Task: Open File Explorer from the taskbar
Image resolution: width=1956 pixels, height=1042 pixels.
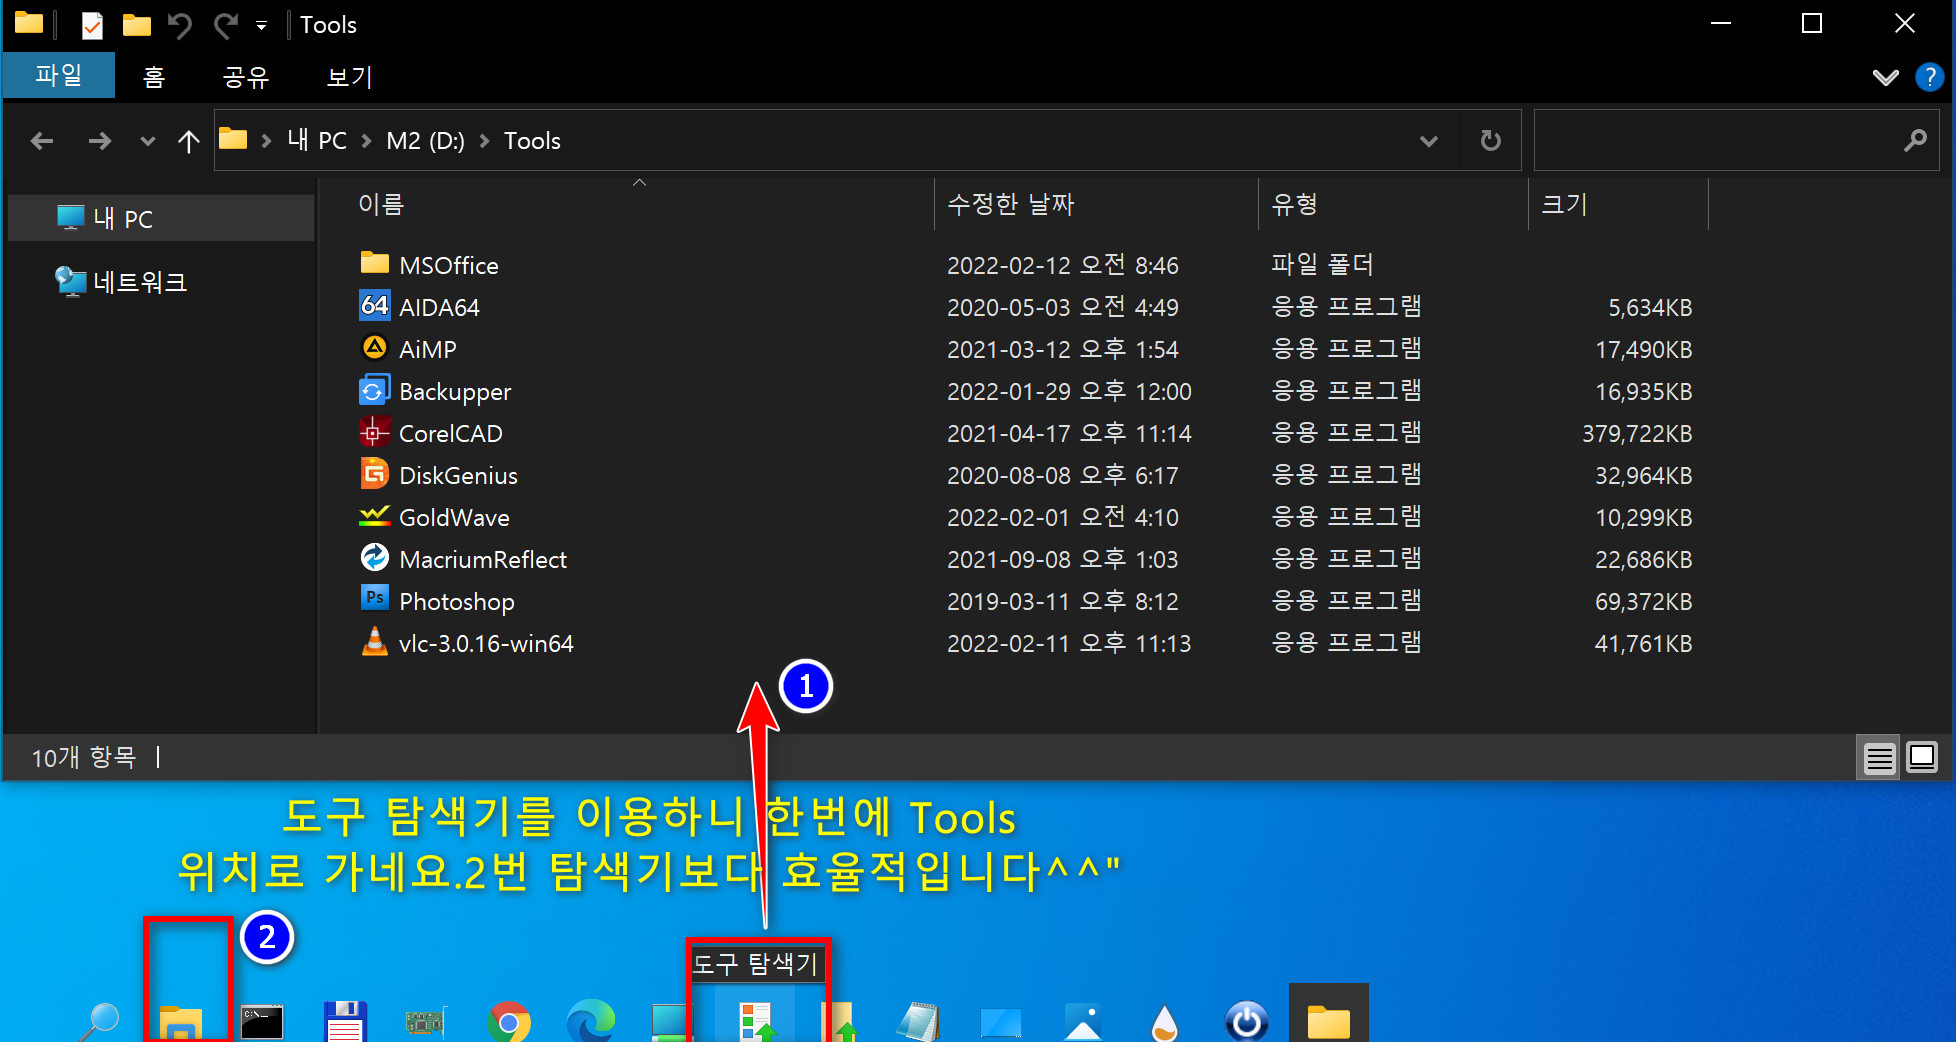Action: (181, 1022)
